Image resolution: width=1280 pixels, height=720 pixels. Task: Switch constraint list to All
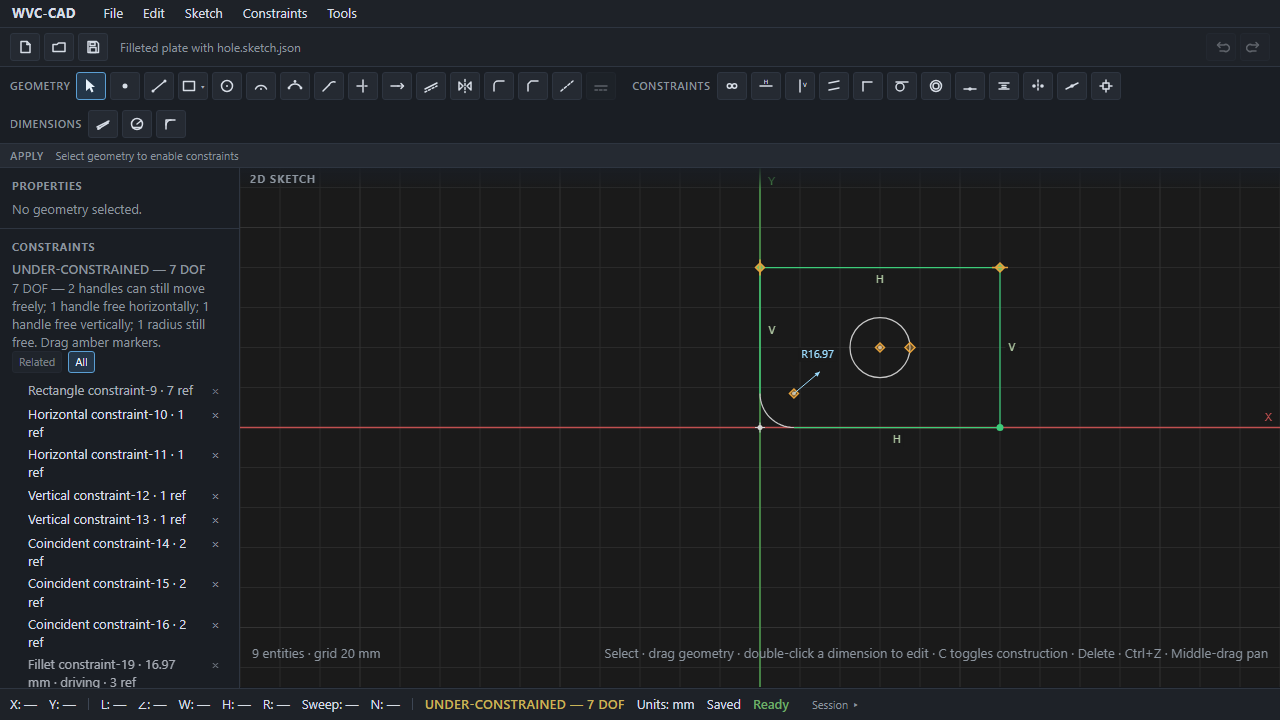click(x=81, y=362)
